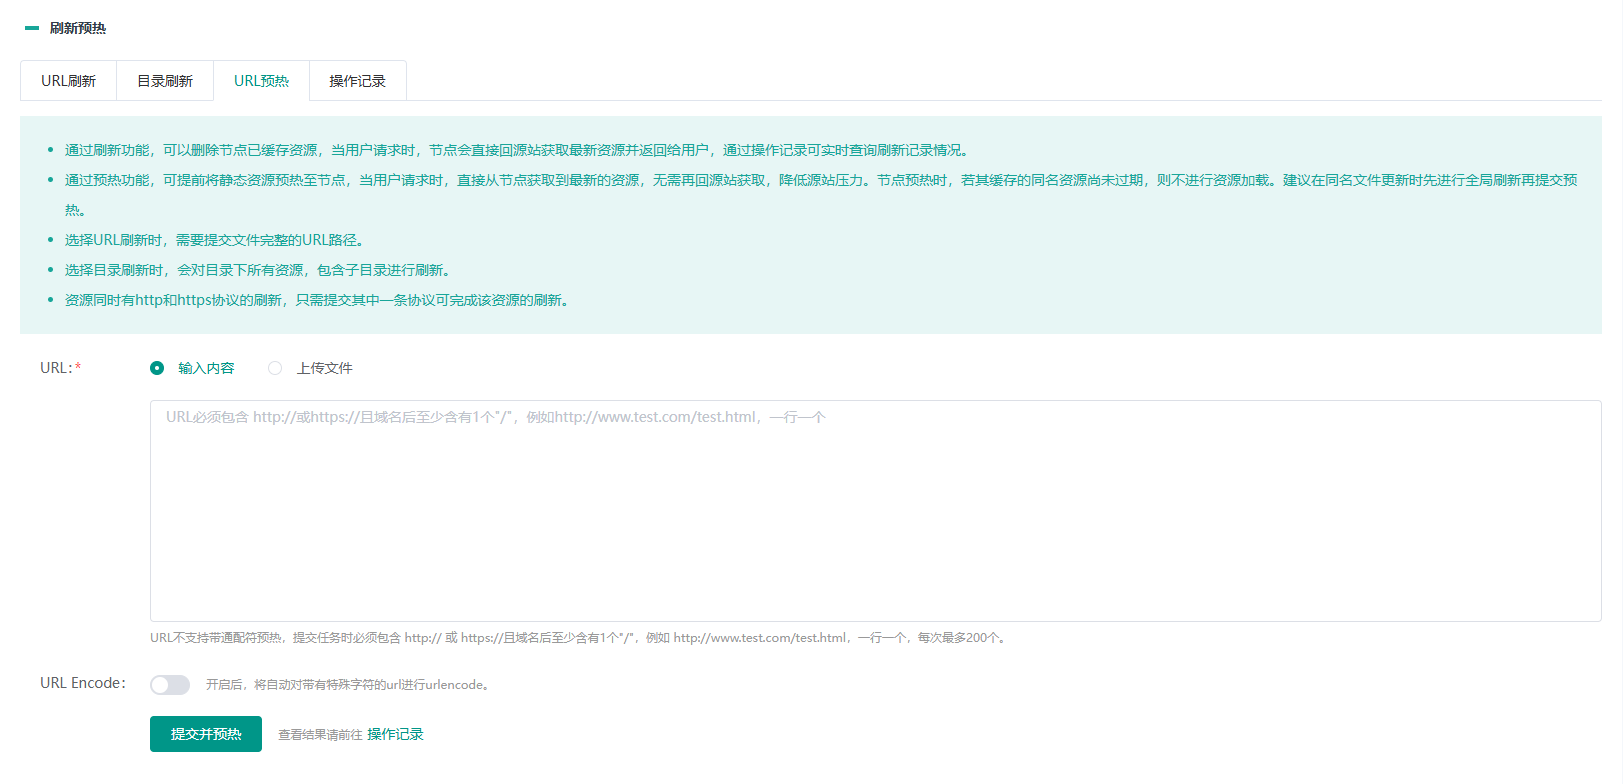The width and height of the screenshot is (1623, 784).
Task: Choose the 上传文件 radio option
Action: [275, 368]
